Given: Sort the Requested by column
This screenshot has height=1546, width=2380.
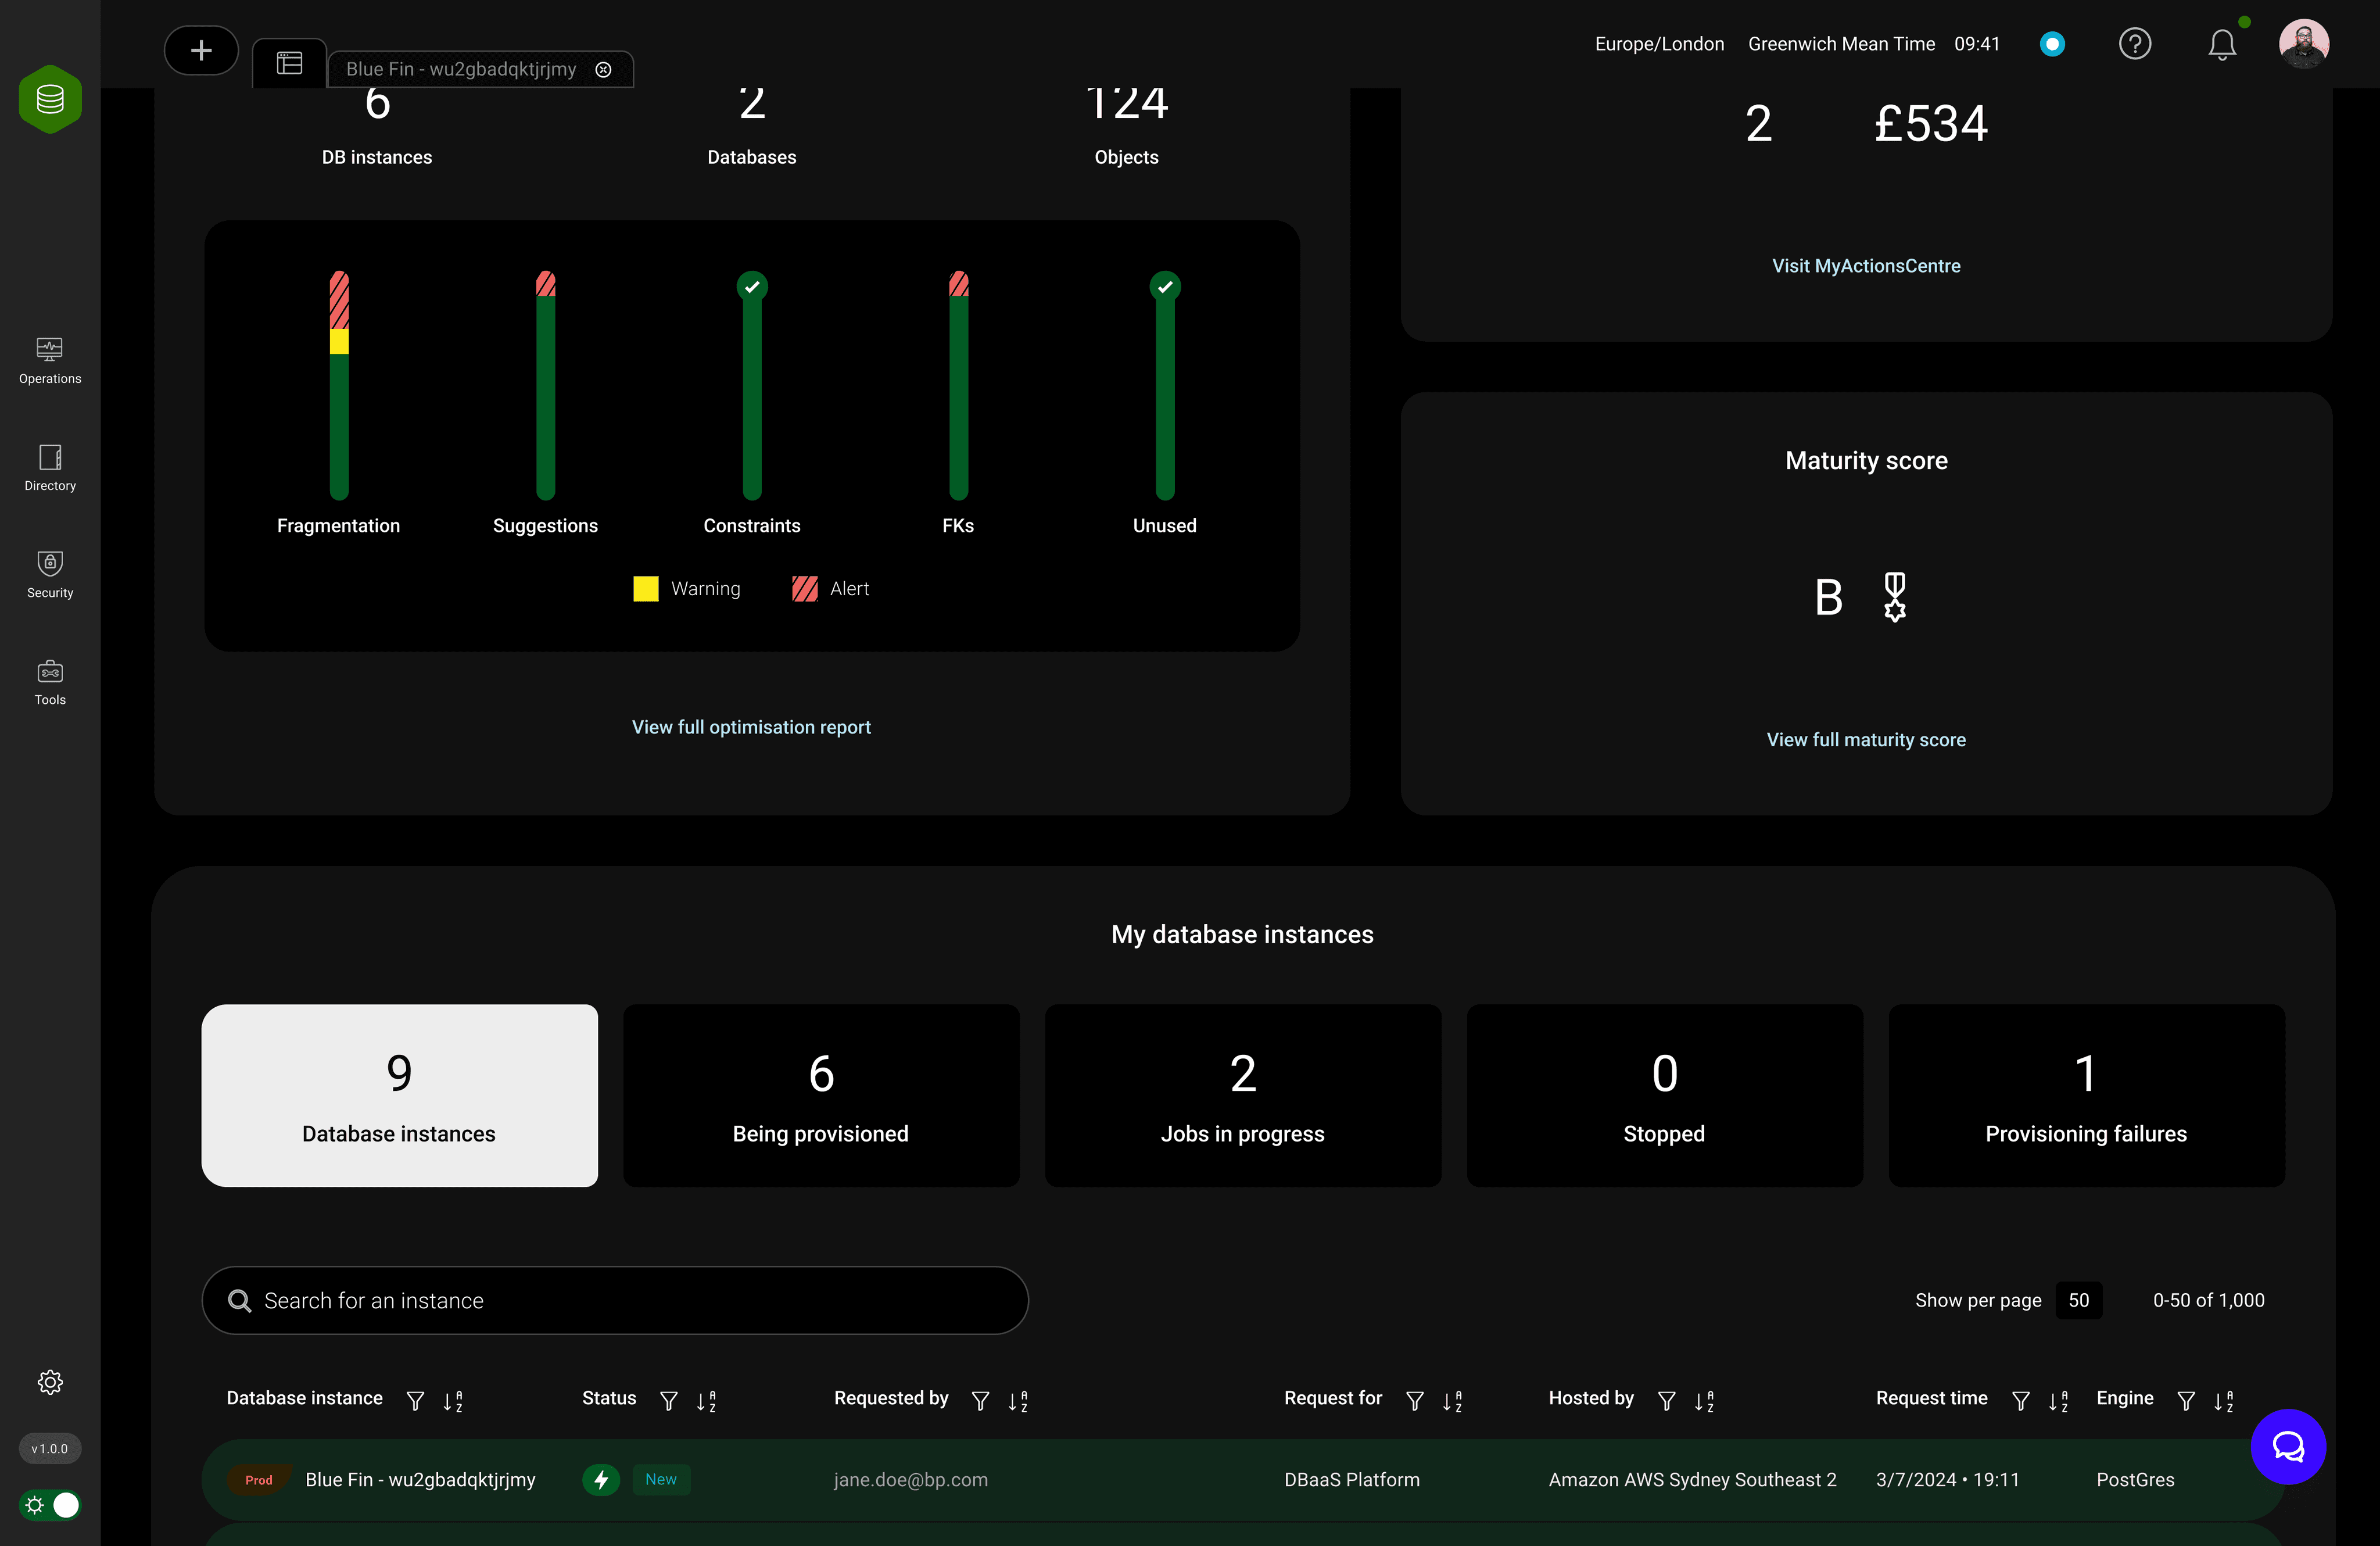Looking at the screenshot, I should 1018,1400.
